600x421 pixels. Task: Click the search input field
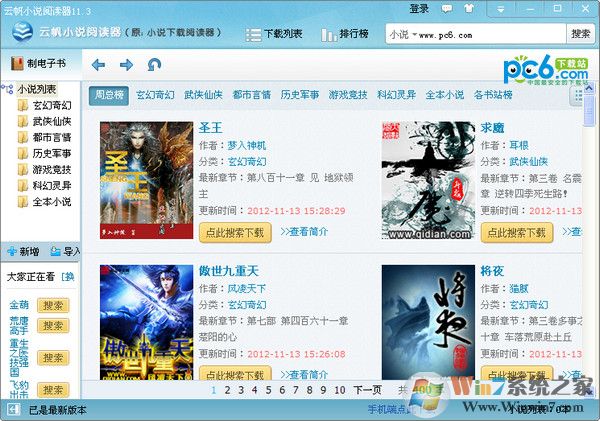point(491,35)
